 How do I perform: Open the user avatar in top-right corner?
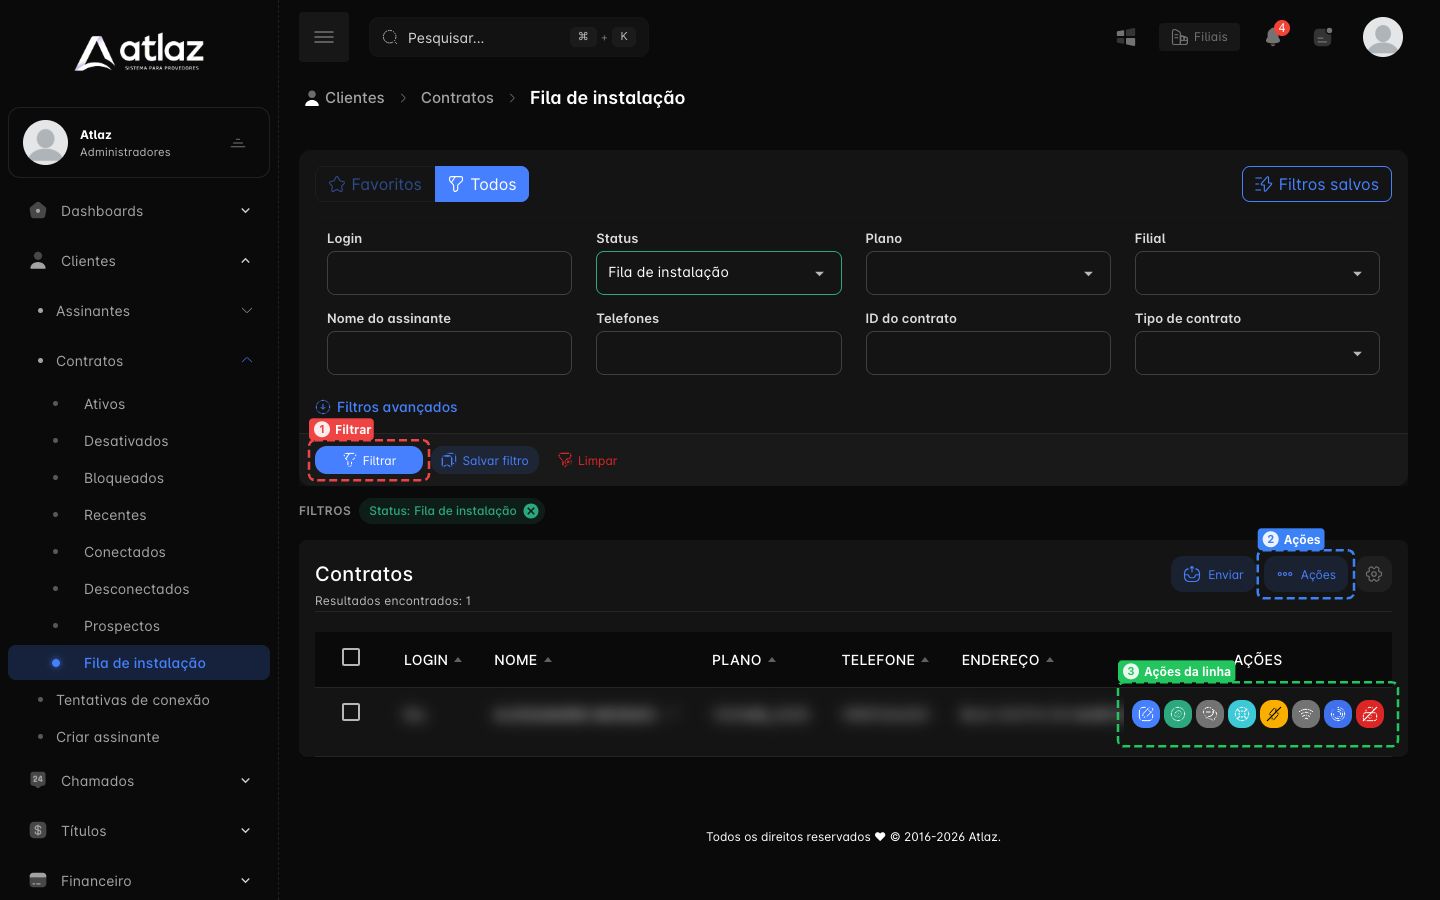tap(1383, 37)
